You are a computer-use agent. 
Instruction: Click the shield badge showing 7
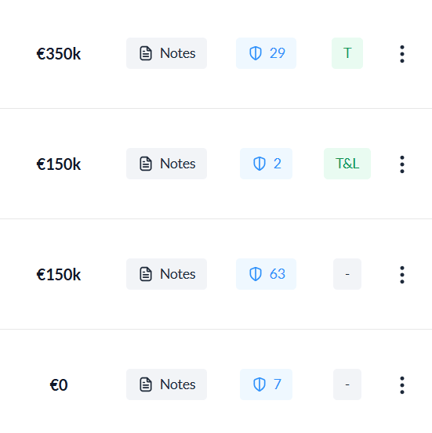[266, 384]
